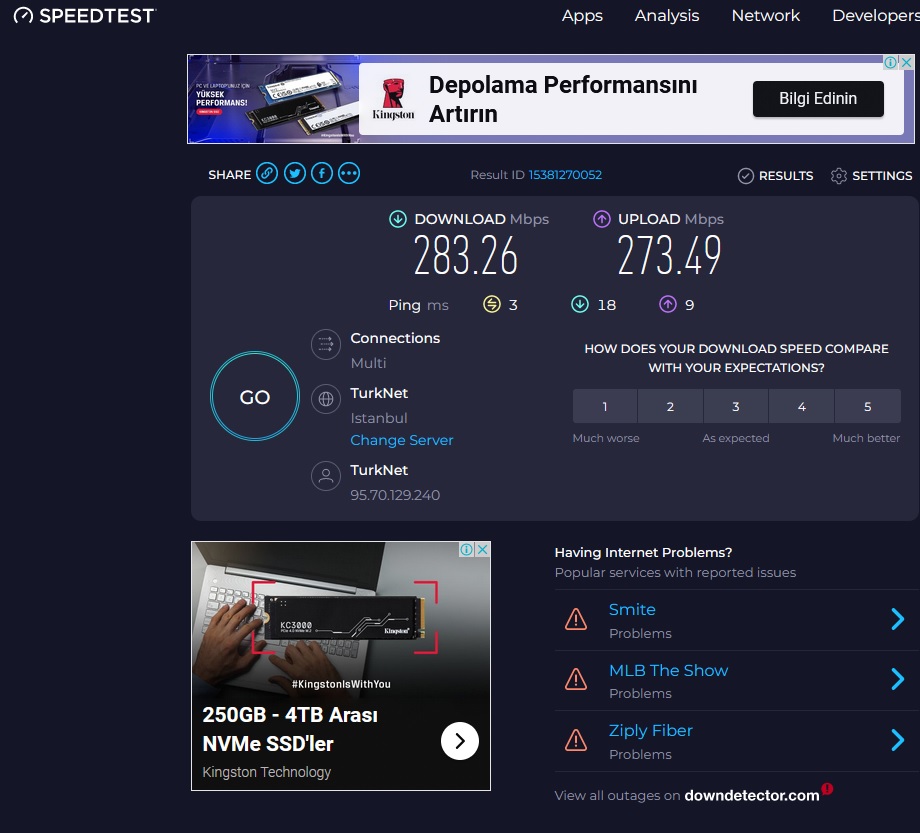Open square ad info icon
920x833 pixels.
466,550
